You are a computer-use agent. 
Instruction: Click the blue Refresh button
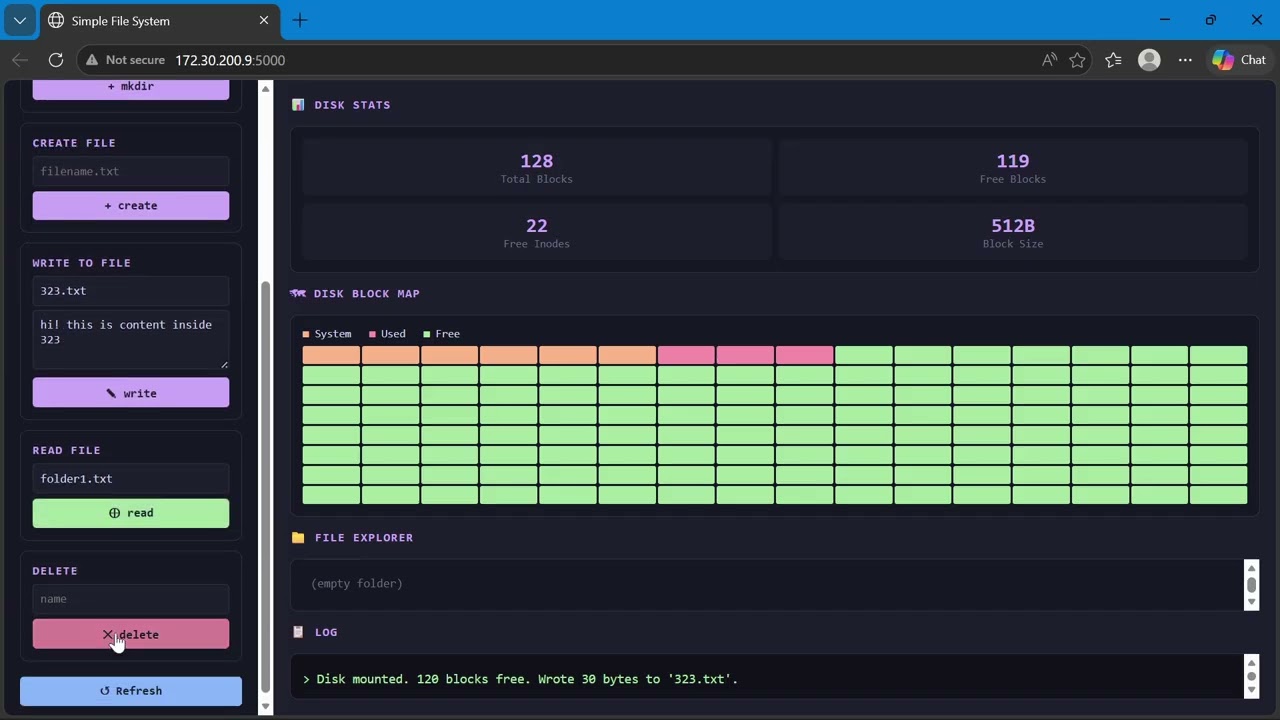click(x=131, y=691)
